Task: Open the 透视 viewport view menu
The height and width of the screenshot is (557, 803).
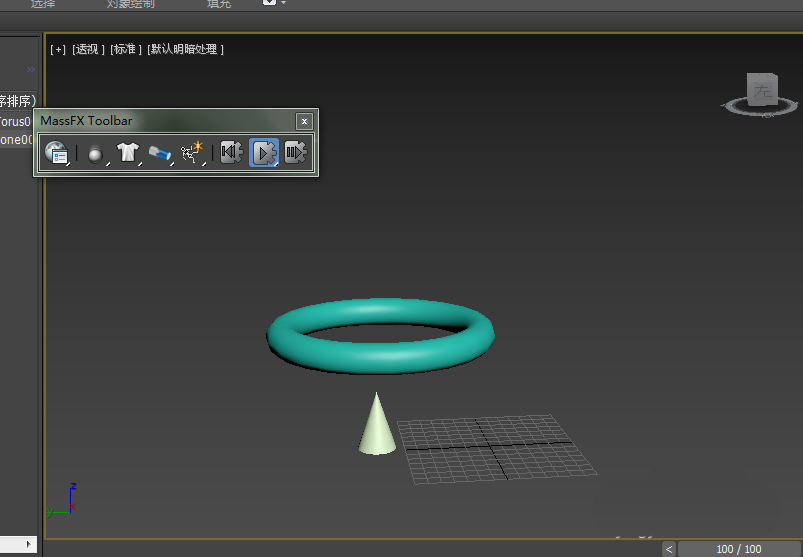Action: 88,49
